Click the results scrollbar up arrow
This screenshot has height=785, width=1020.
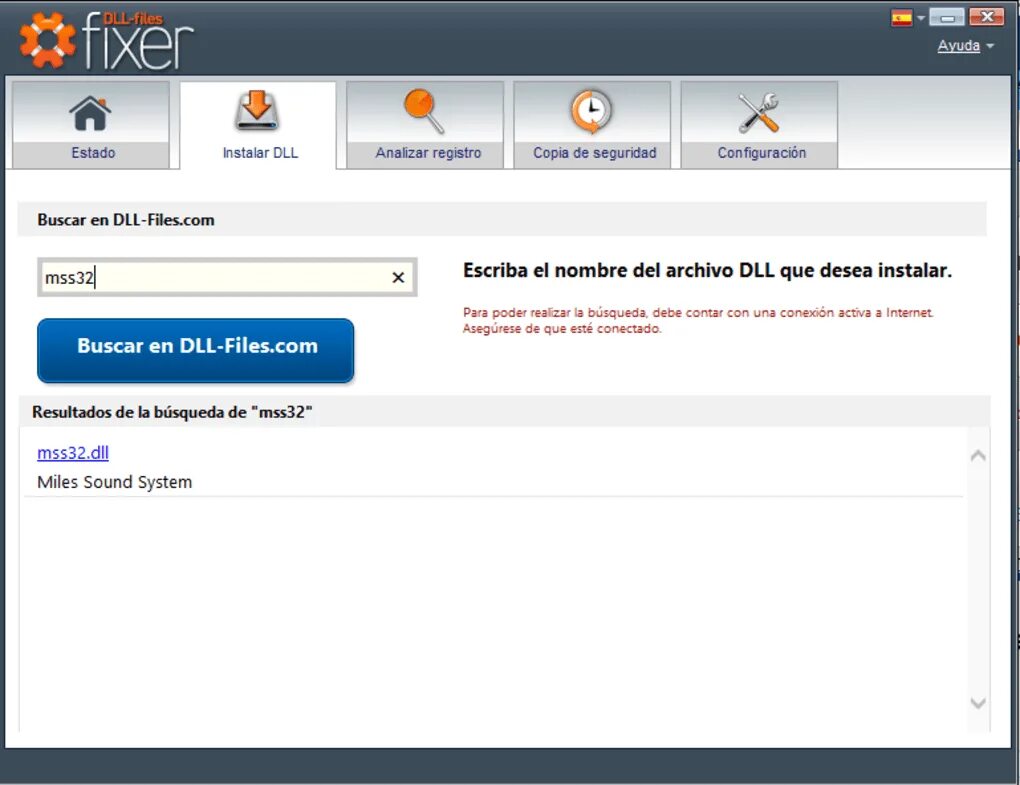[978, 455]
